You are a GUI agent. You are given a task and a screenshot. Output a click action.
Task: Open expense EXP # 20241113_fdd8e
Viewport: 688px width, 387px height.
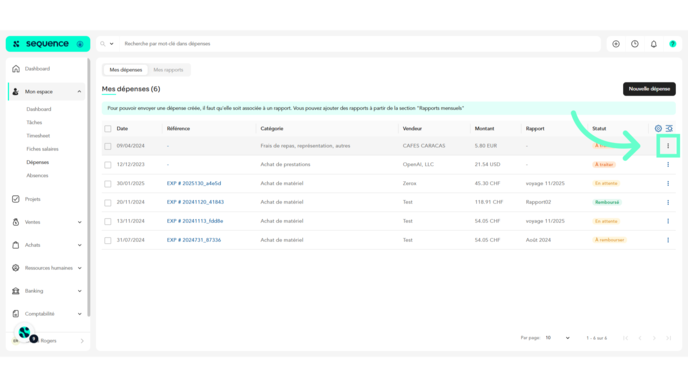click(x=195, y=221)
